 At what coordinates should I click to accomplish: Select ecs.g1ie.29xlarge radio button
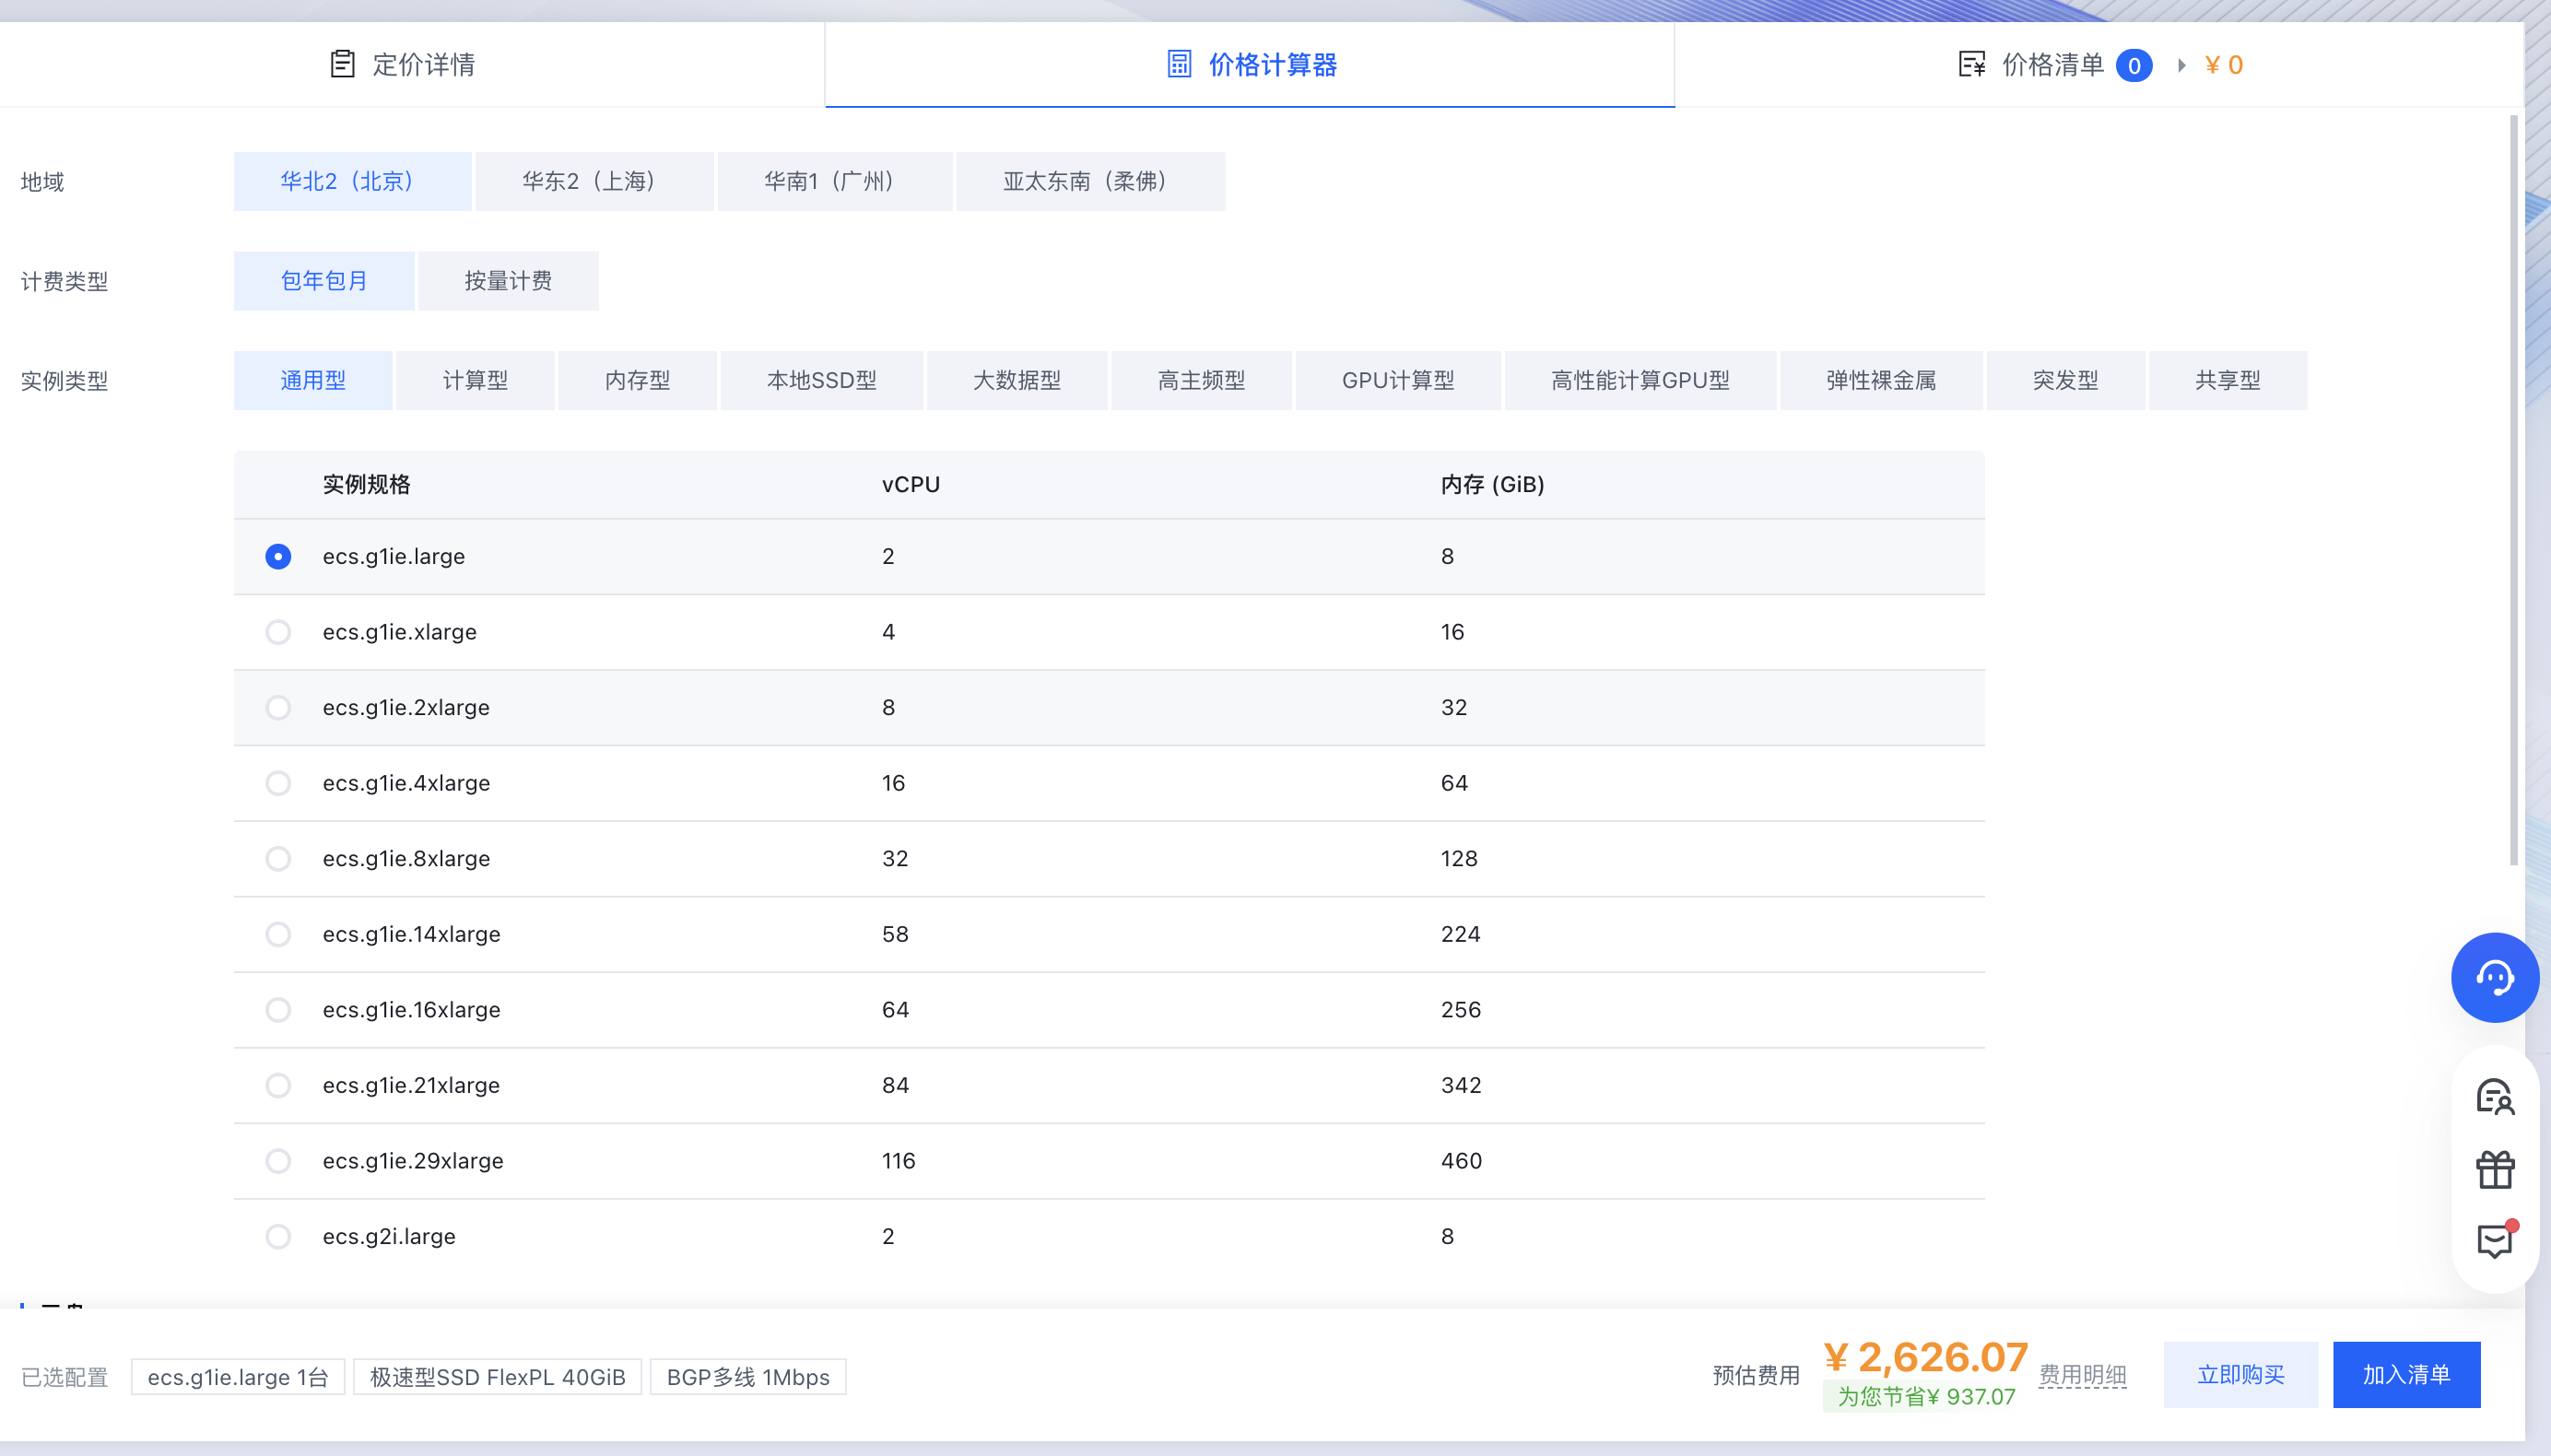tap(278, 1161)
